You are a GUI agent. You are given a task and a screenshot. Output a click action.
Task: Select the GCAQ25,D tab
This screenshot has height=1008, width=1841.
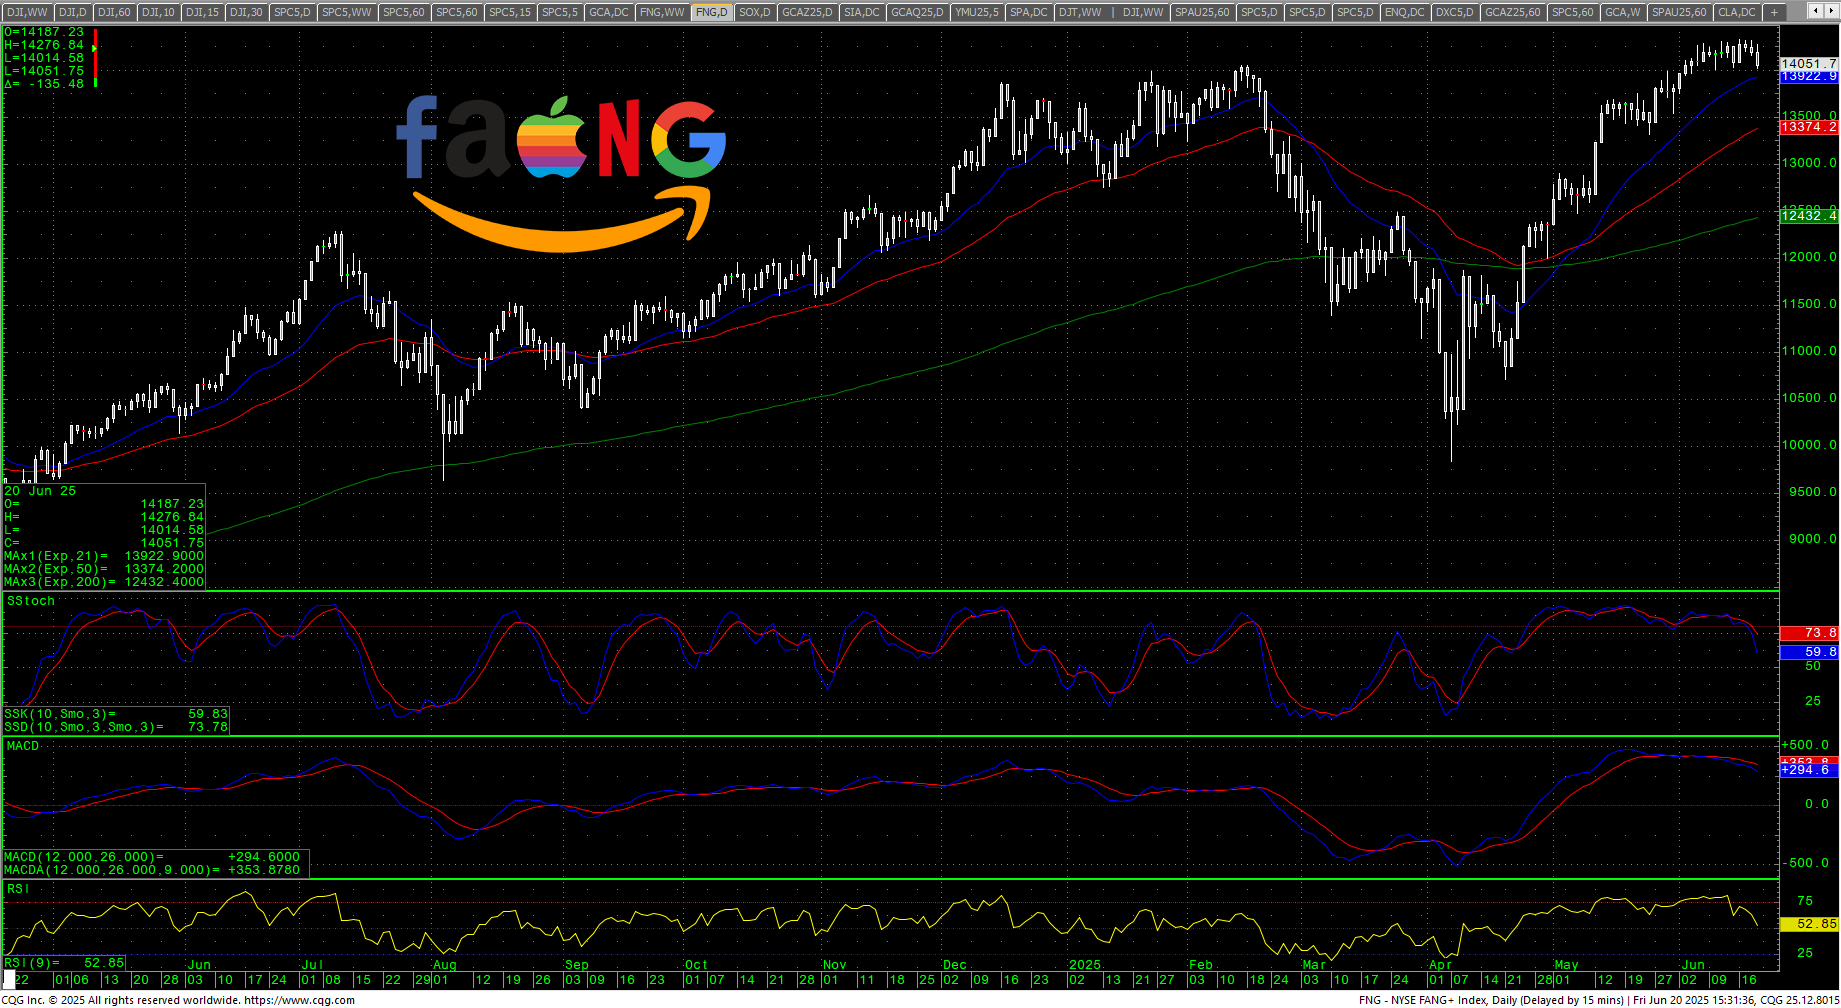tap(917, 12)
